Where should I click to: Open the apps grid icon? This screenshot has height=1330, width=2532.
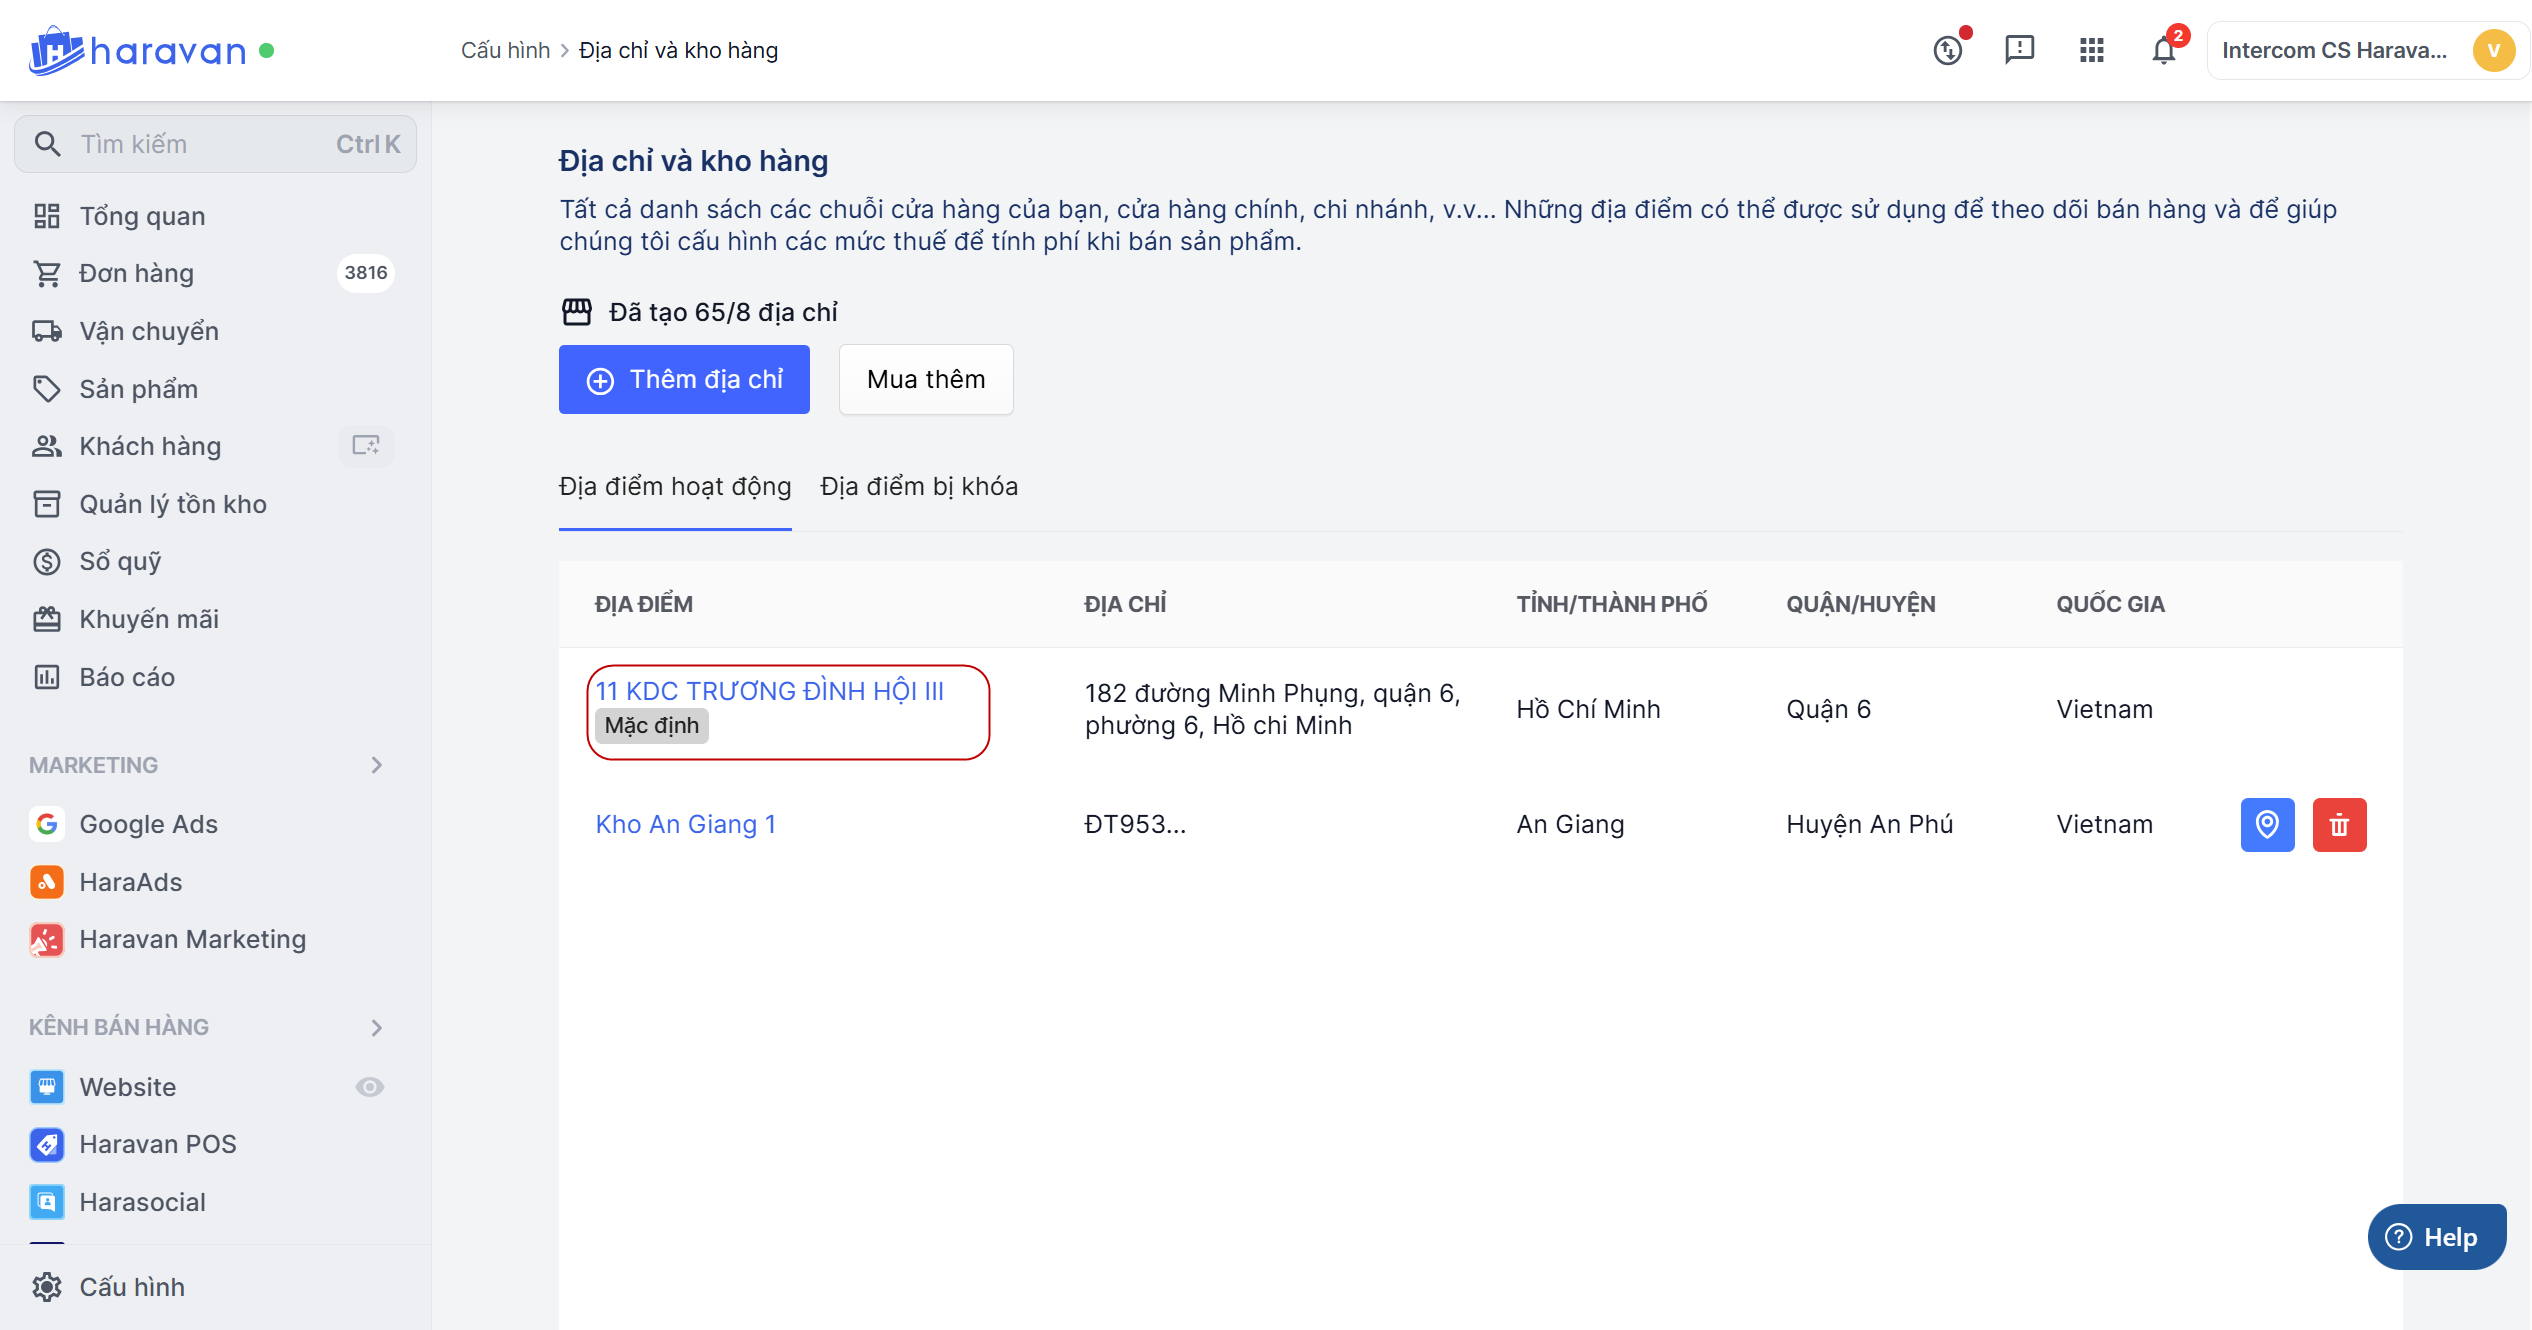tap(2091, 50)
